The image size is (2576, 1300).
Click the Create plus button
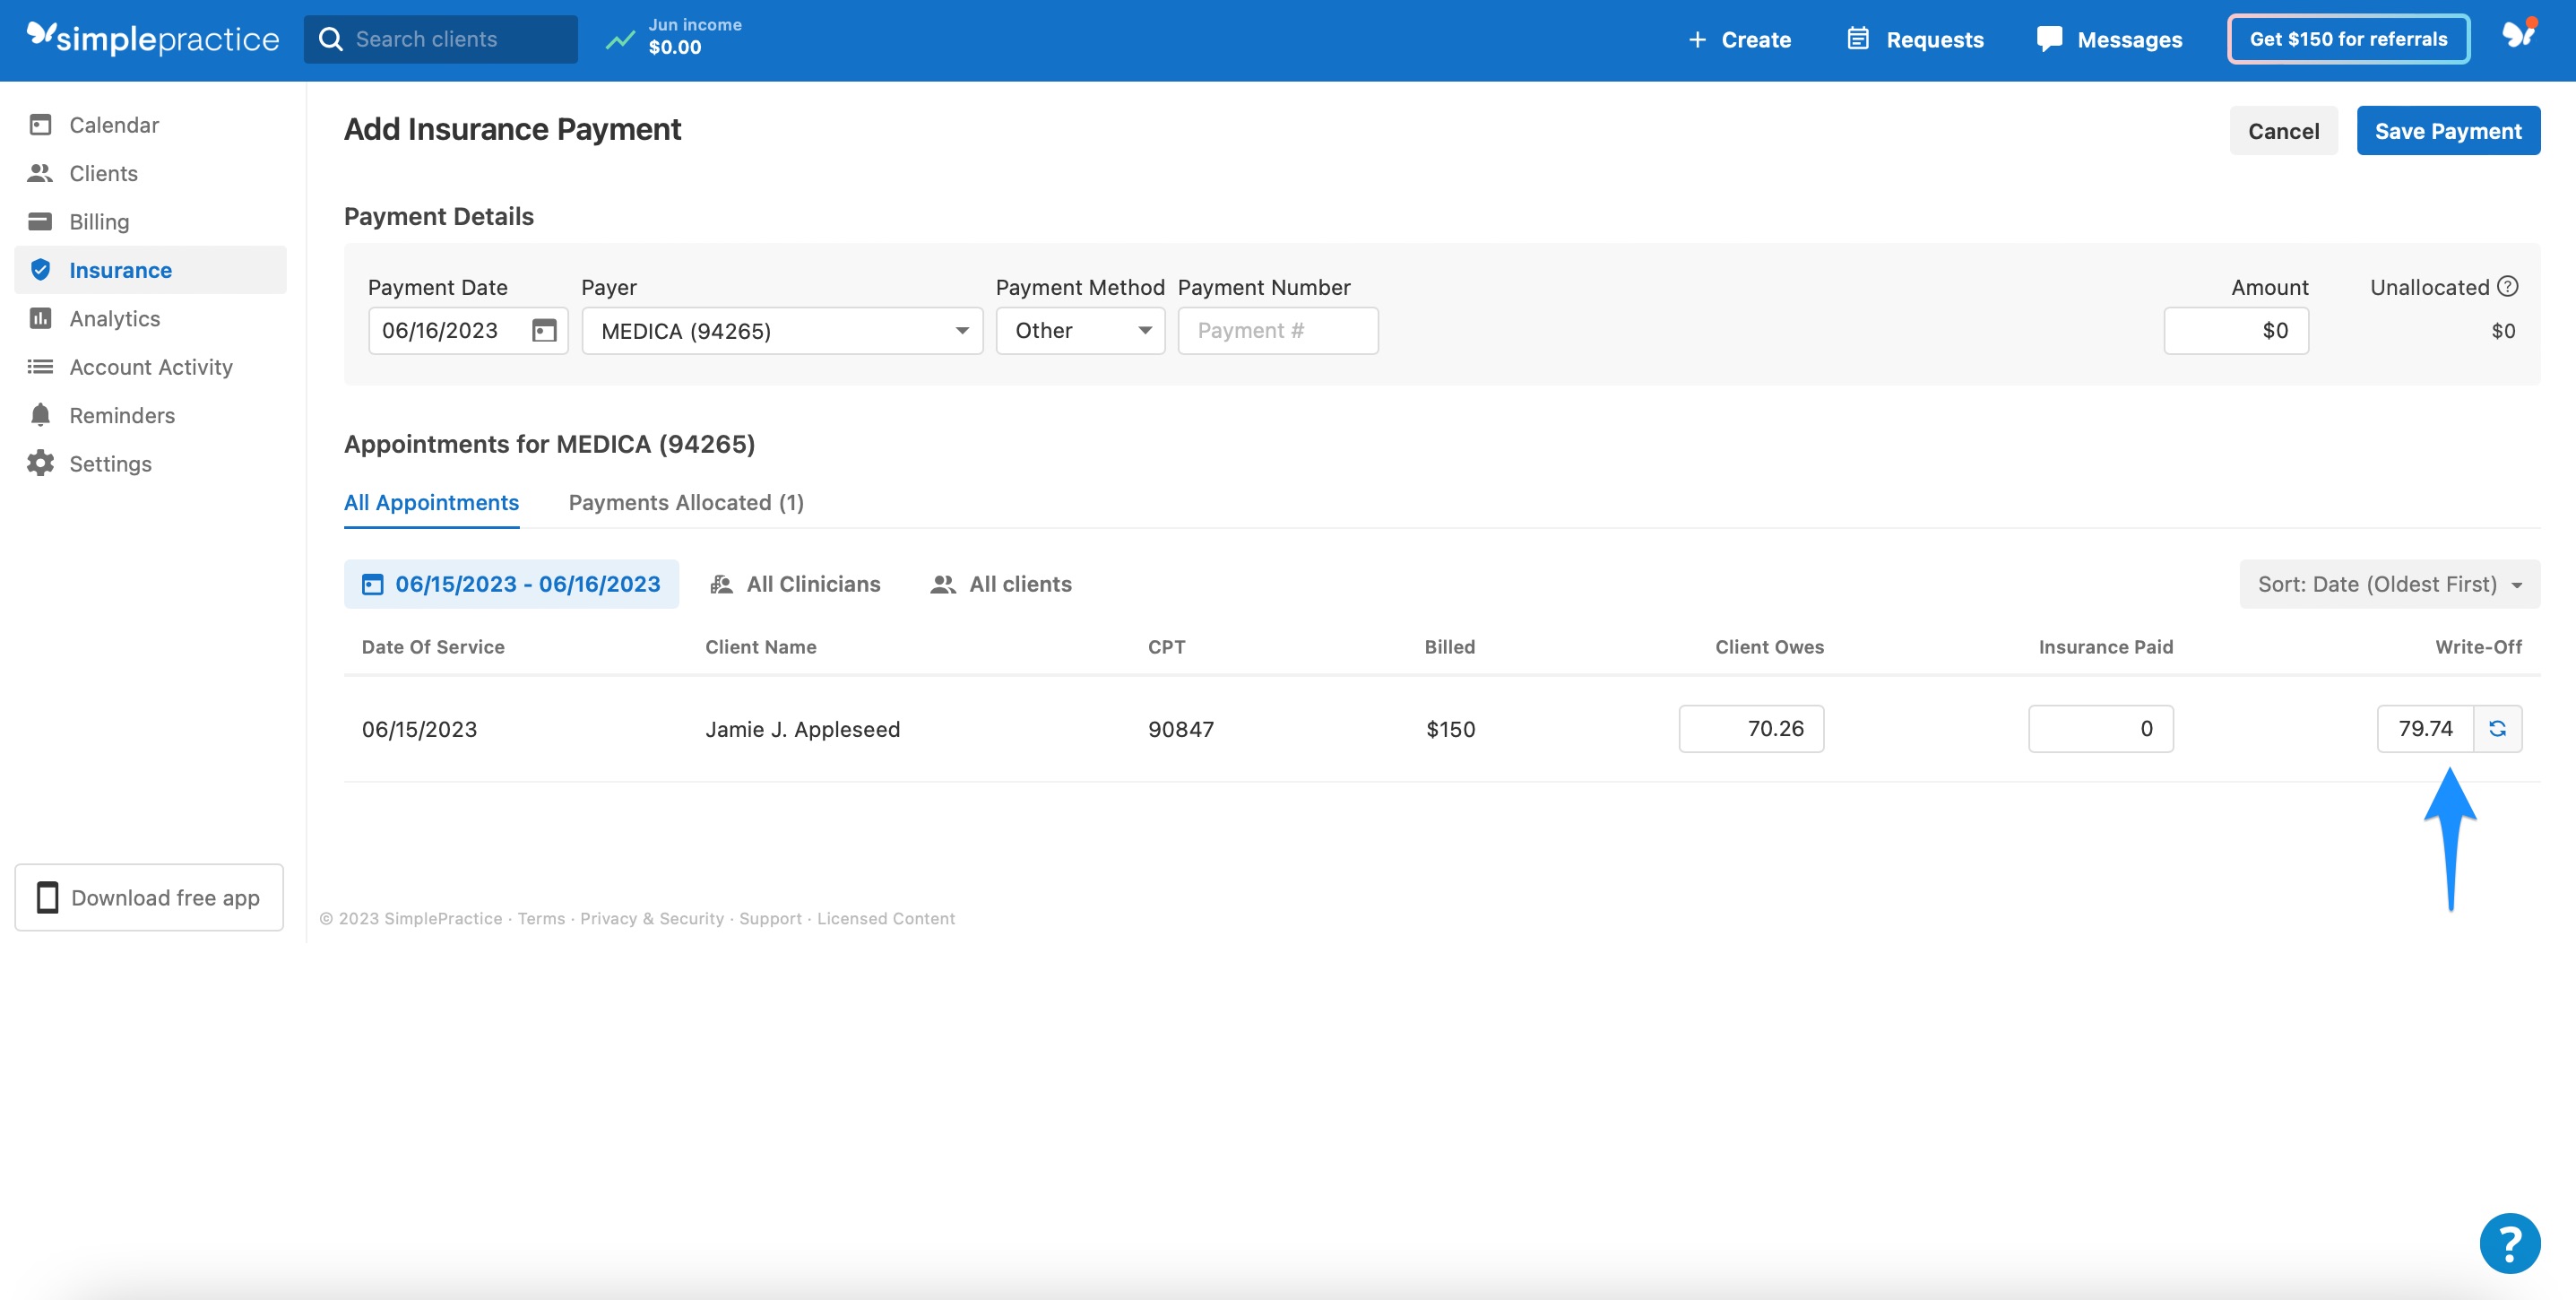1739,40
